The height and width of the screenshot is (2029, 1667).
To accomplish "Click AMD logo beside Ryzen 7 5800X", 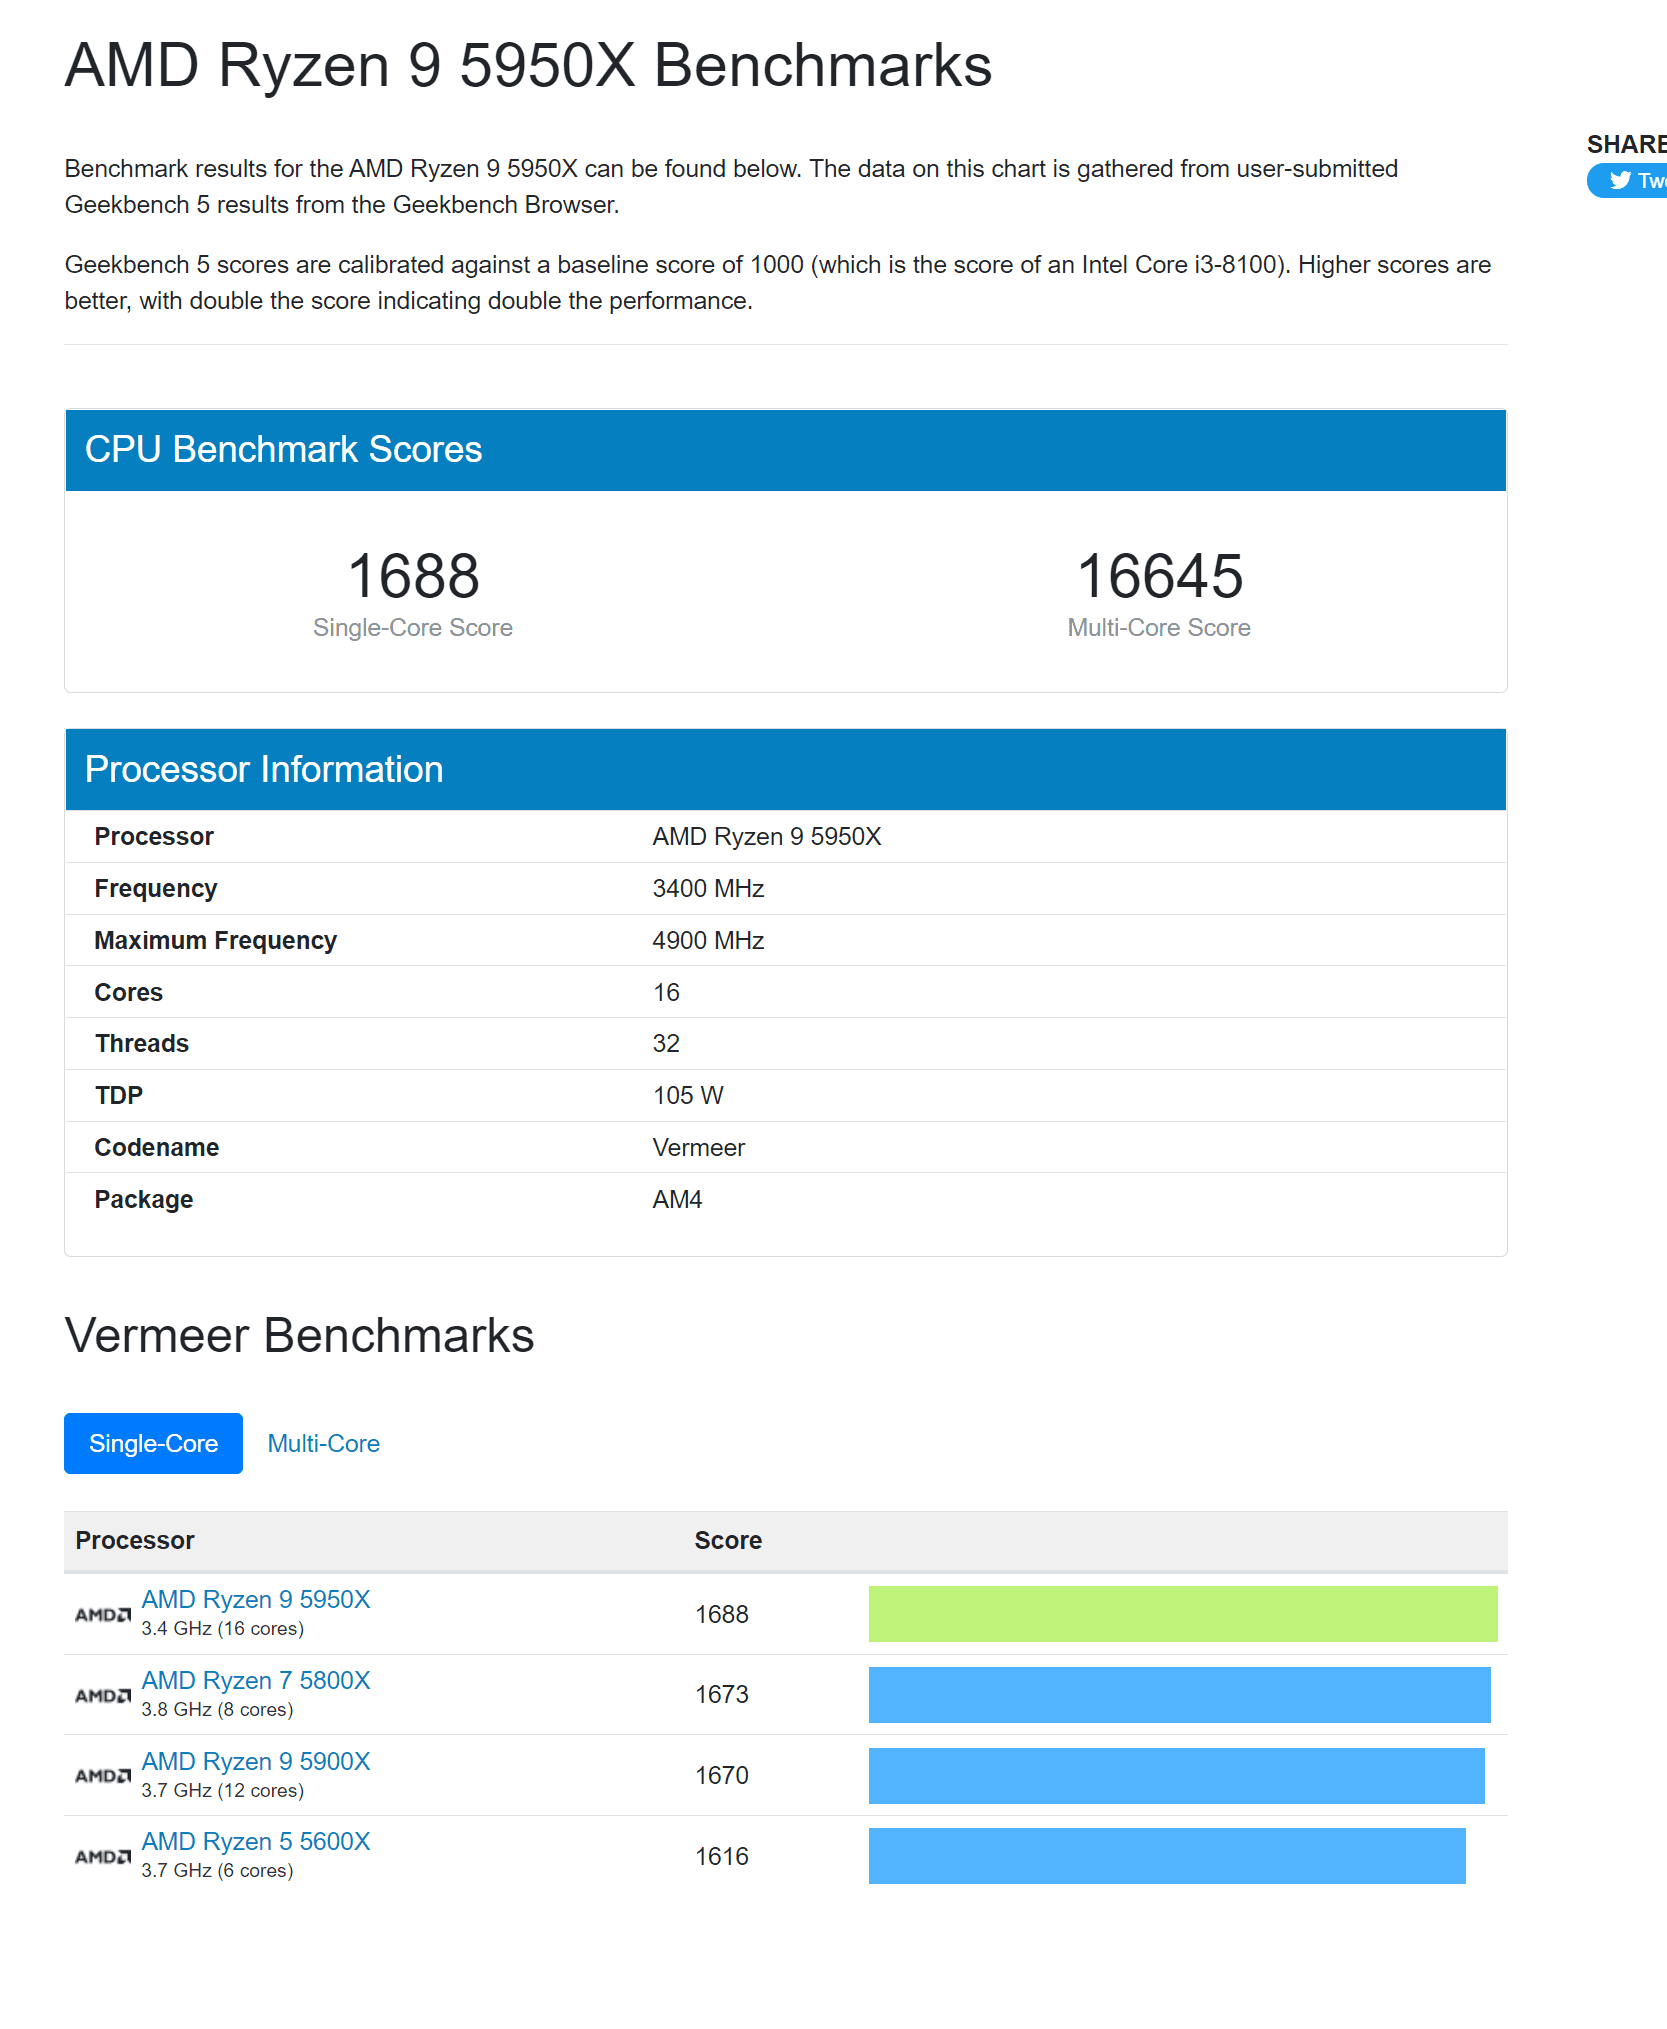I will pyautogui.click(x=103, y=1695).
